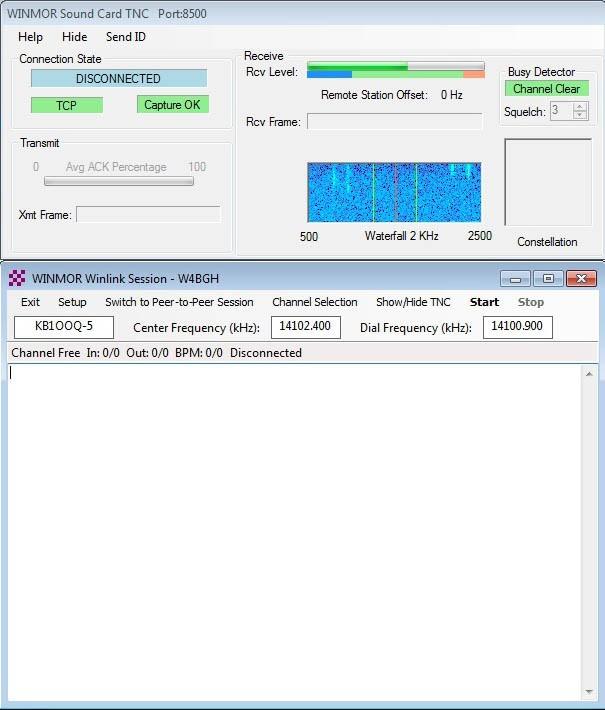605x710 pixels.
Task: Click the 'Remote Station Offset:' label
Action: point(375,95)
